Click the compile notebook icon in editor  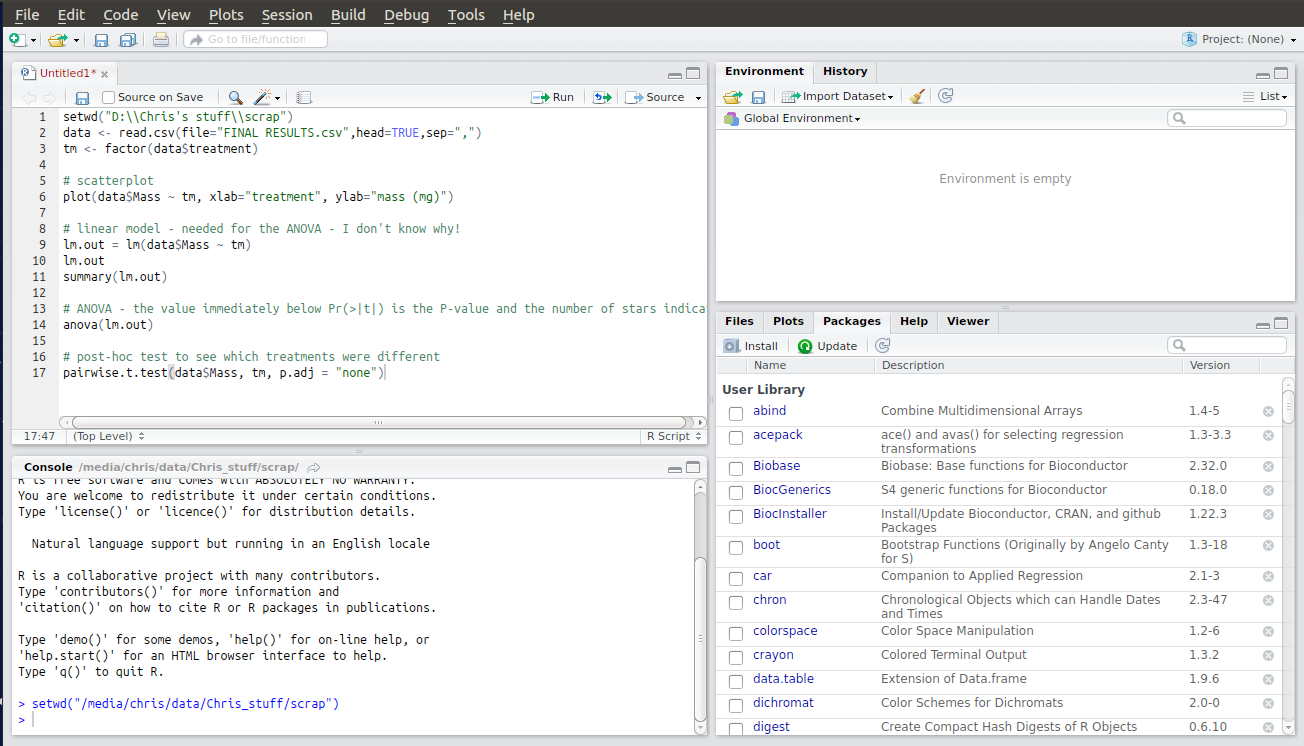click(304, 97)
